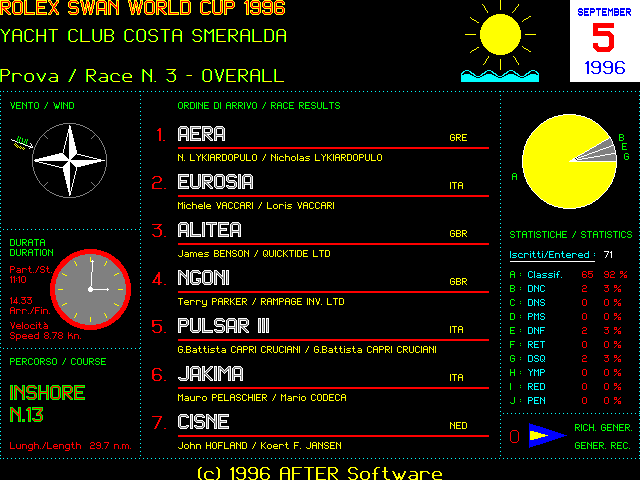Click GBR country code for ALITEA

(x=458, y=234)
